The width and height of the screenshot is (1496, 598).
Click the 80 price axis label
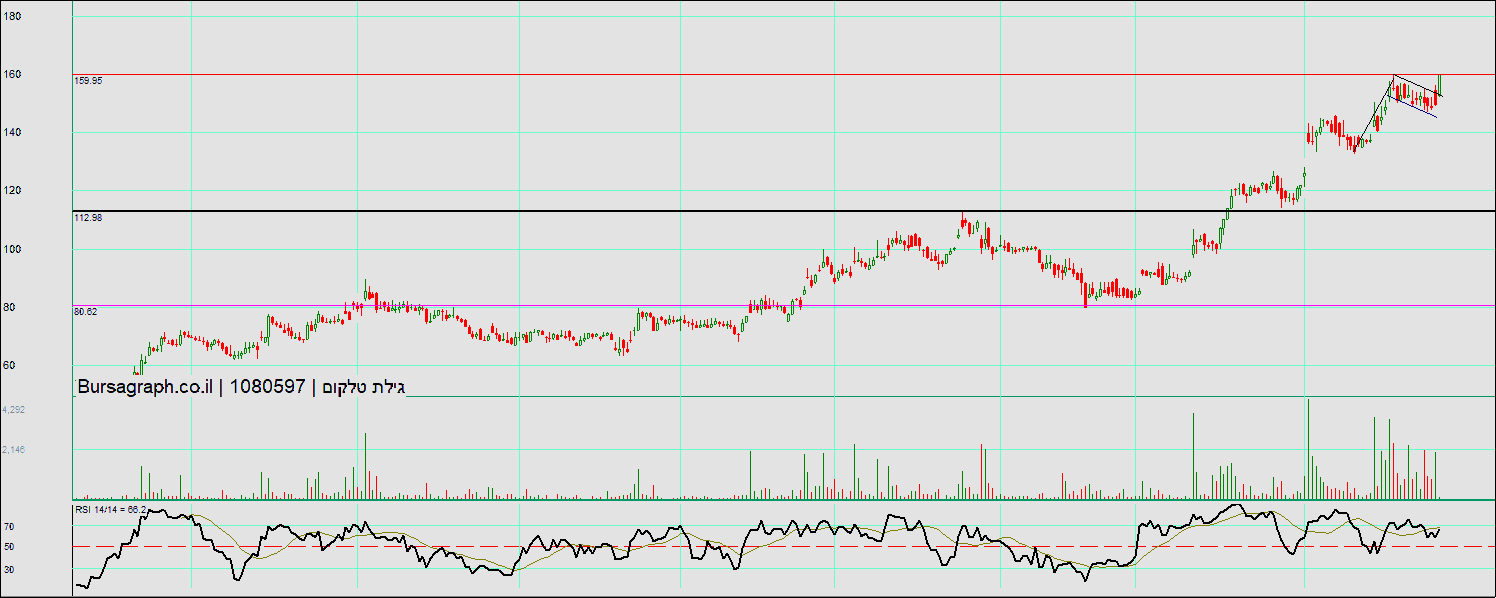click(x=9, y=307)
